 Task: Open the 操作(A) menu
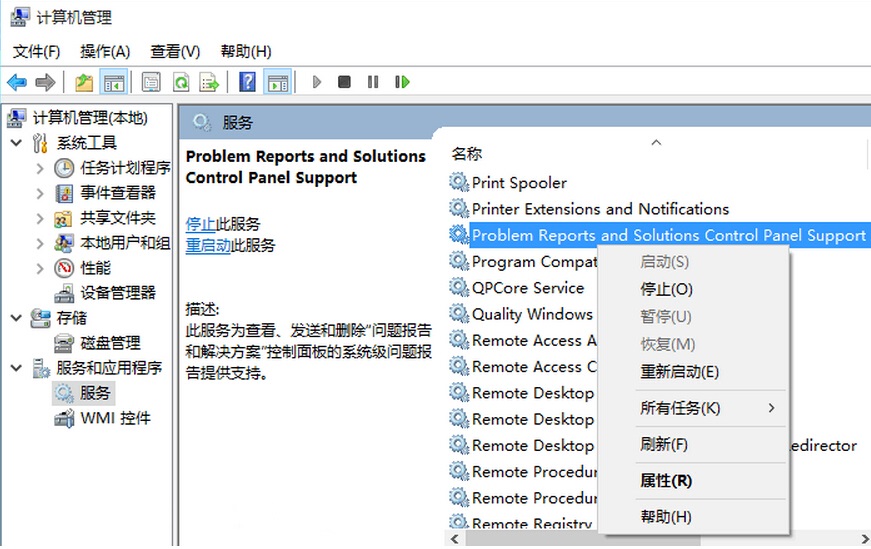click(105, 51)
